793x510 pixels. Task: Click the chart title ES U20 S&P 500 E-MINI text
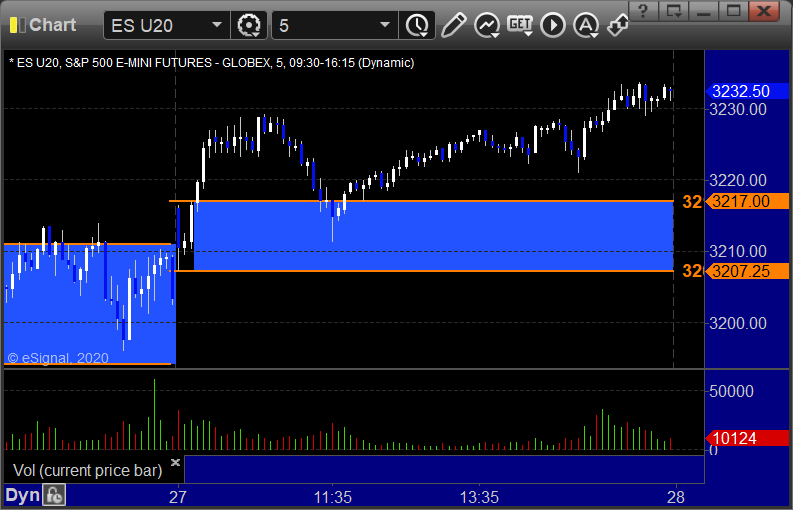211,63
